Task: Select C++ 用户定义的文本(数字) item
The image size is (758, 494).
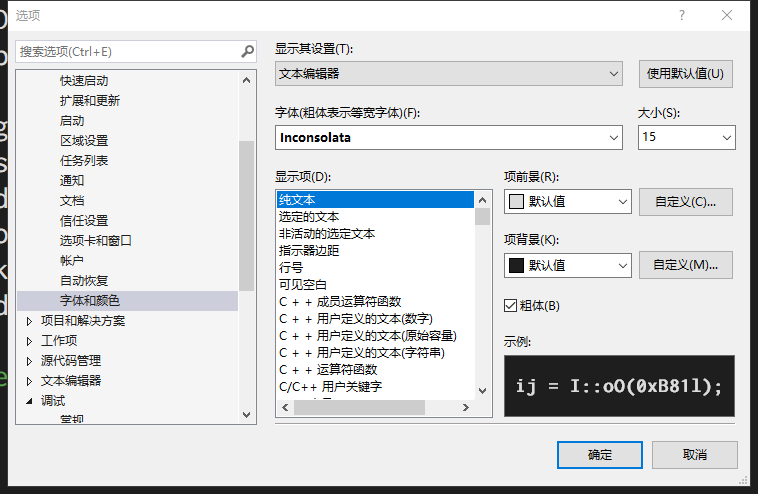Action: coord(375,319)
